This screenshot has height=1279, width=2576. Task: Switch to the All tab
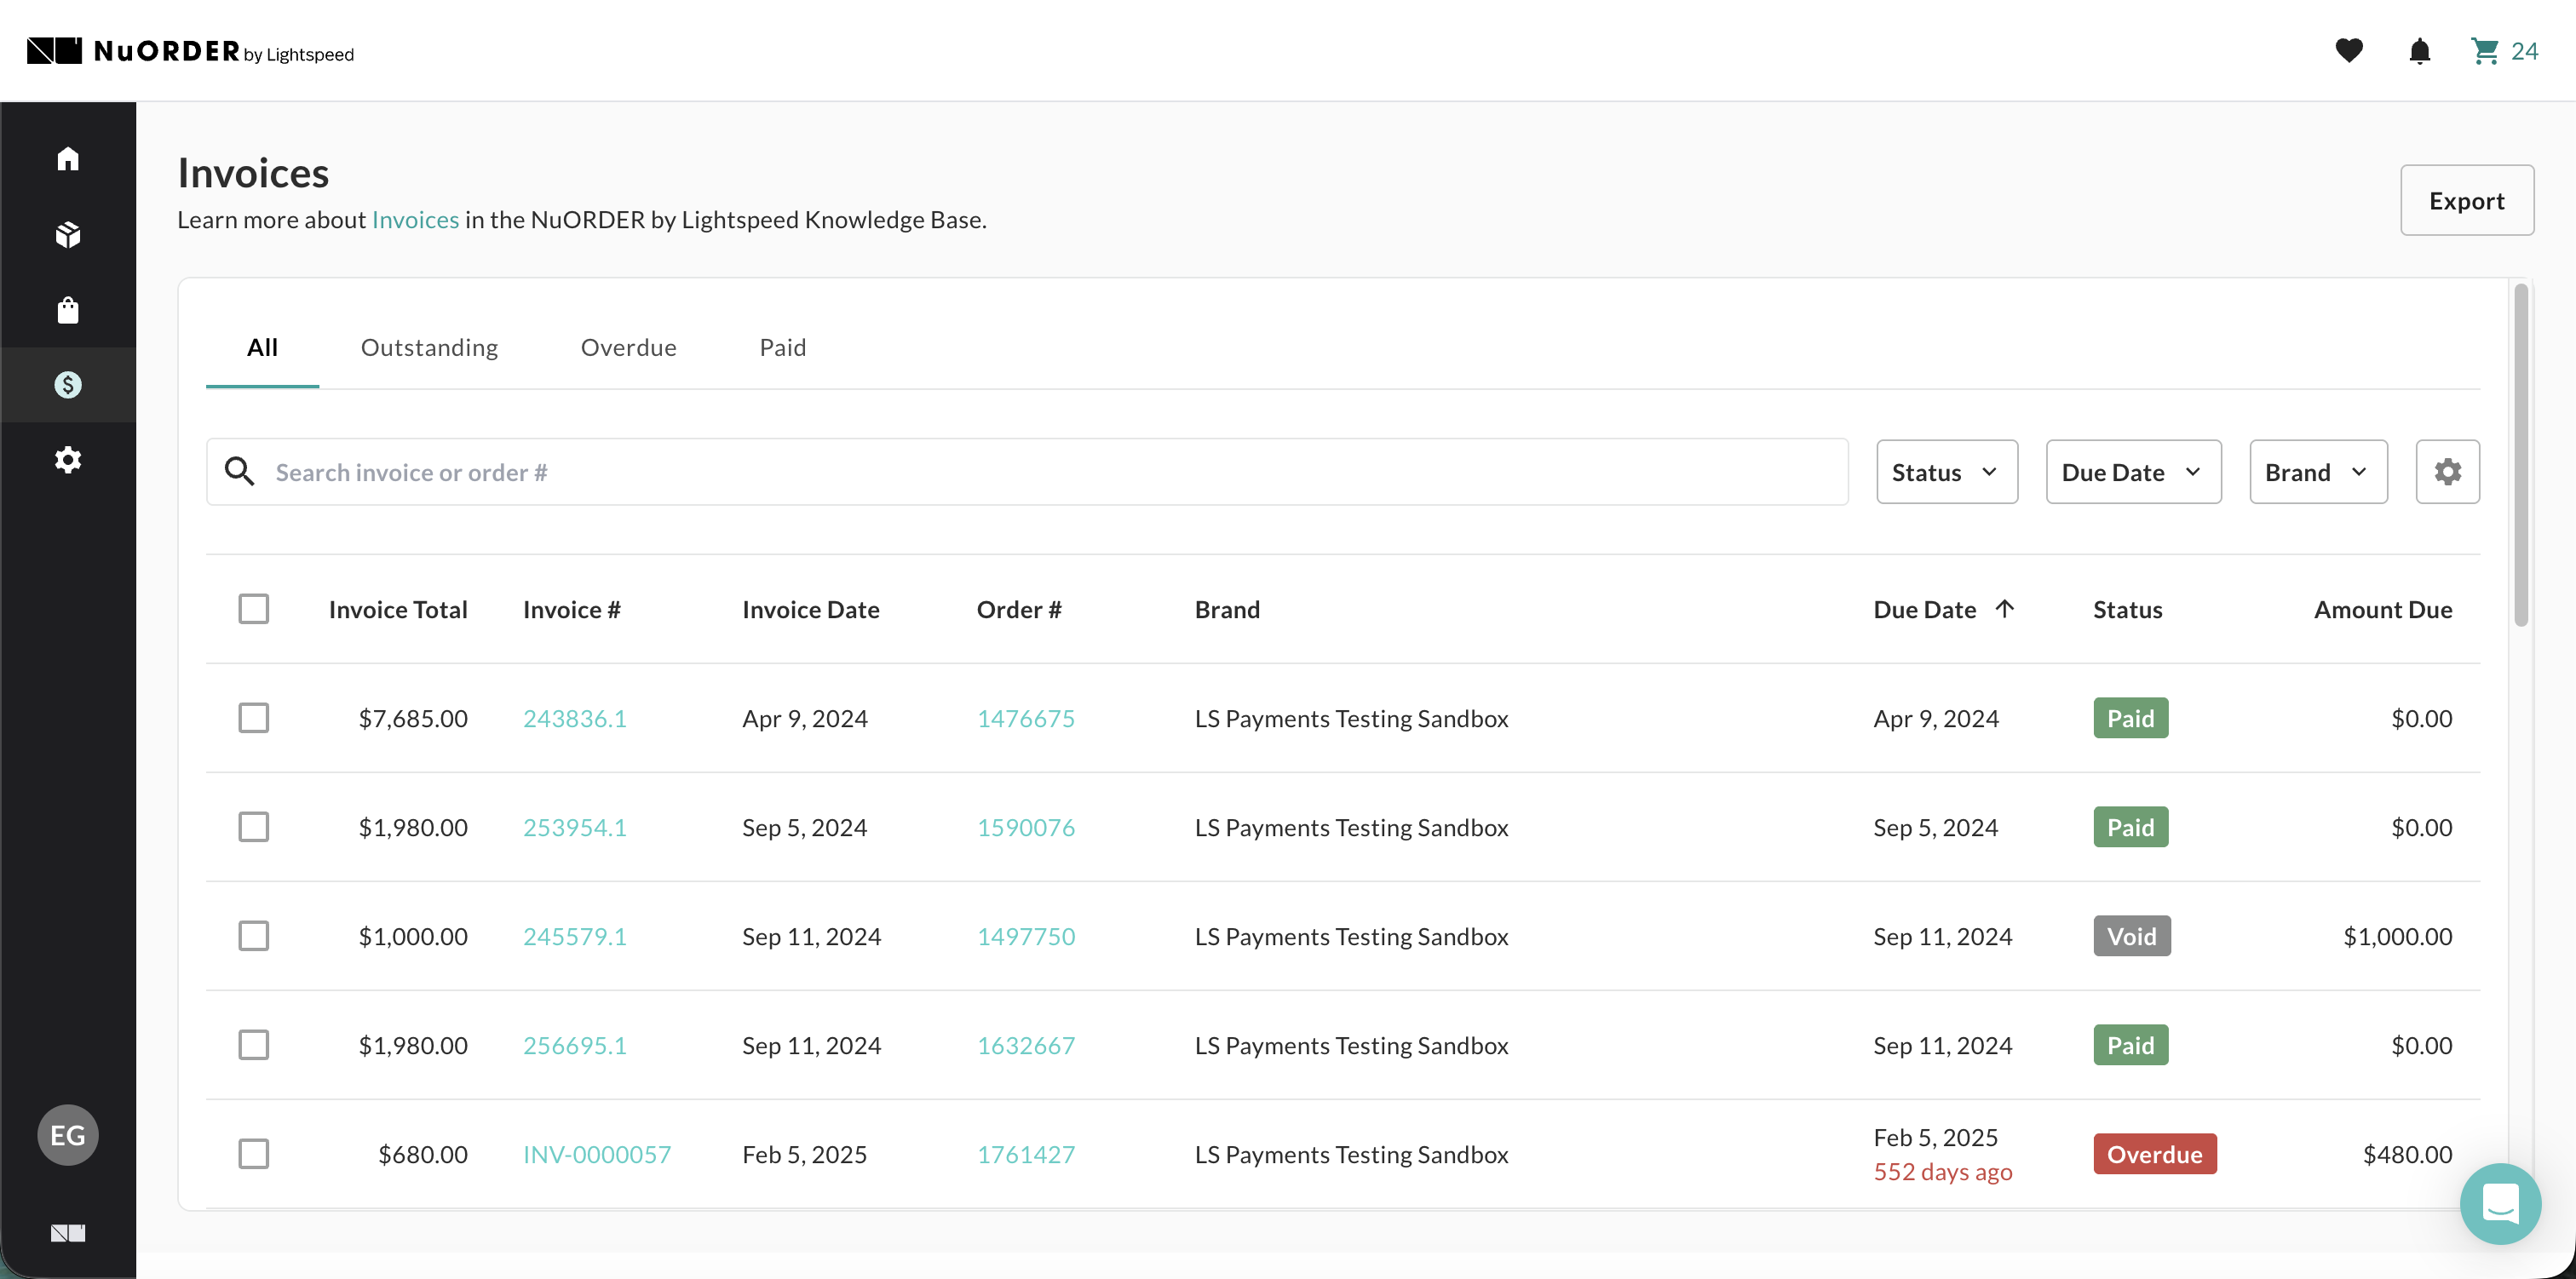[262, 348]
